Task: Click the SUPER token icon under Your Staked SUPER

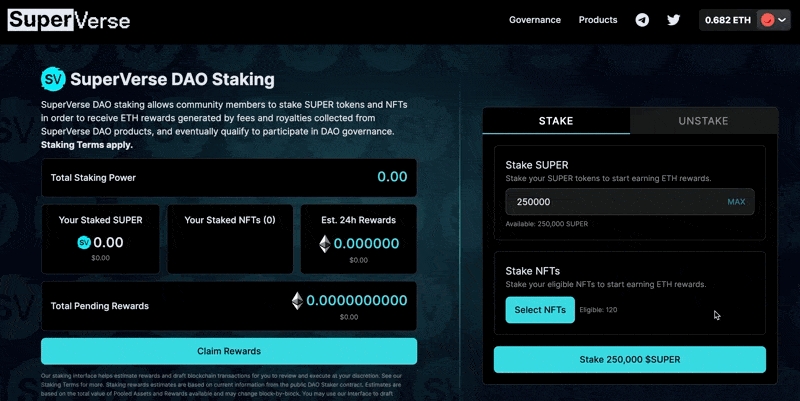Action: [x=84, y=243]
